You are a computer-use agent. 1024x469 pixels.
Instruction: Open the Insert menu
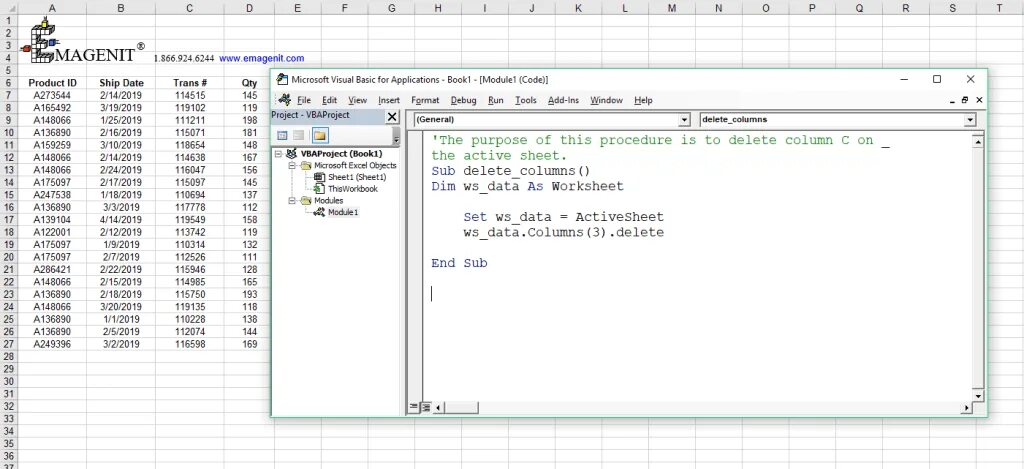pyautogui.click(x=389, y=100)
